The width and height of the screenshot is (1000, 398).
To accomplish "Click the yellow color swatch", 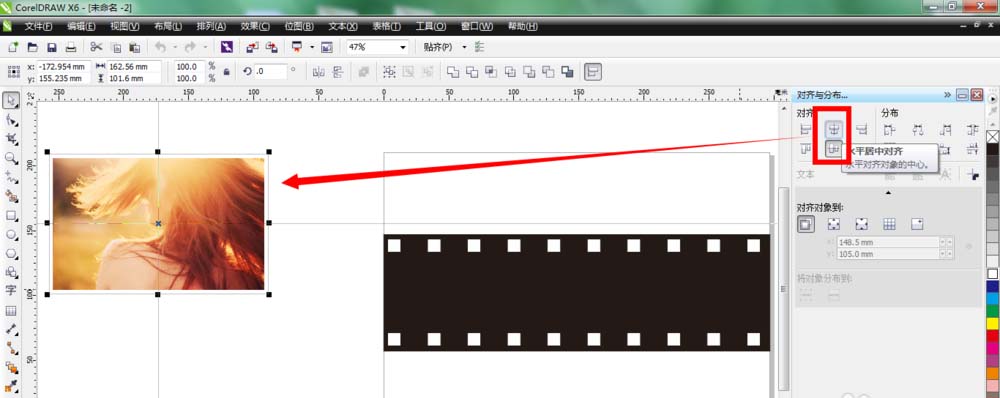I will (x=992, y=323).
